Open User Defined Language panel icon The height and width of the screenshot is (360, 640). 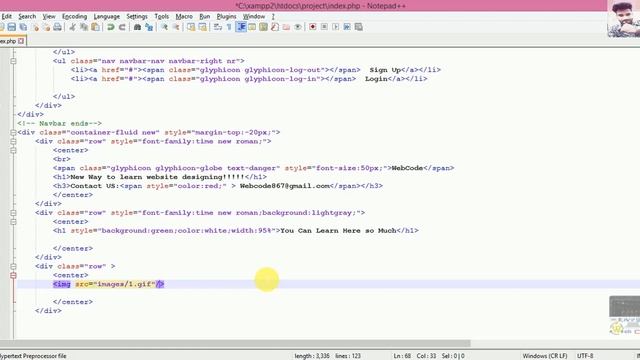pos(252,27)
